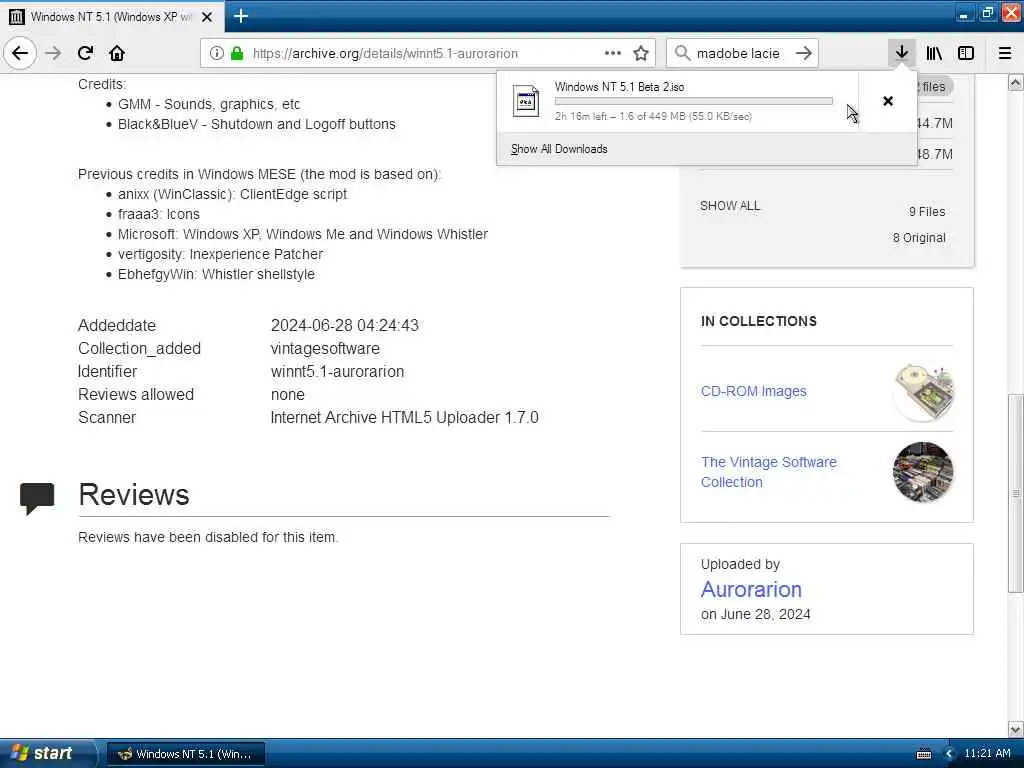1024x768 pixels.
Task: Click Internet Archive HTML5 Uploader 1.7.0 text
Action: 404,417
